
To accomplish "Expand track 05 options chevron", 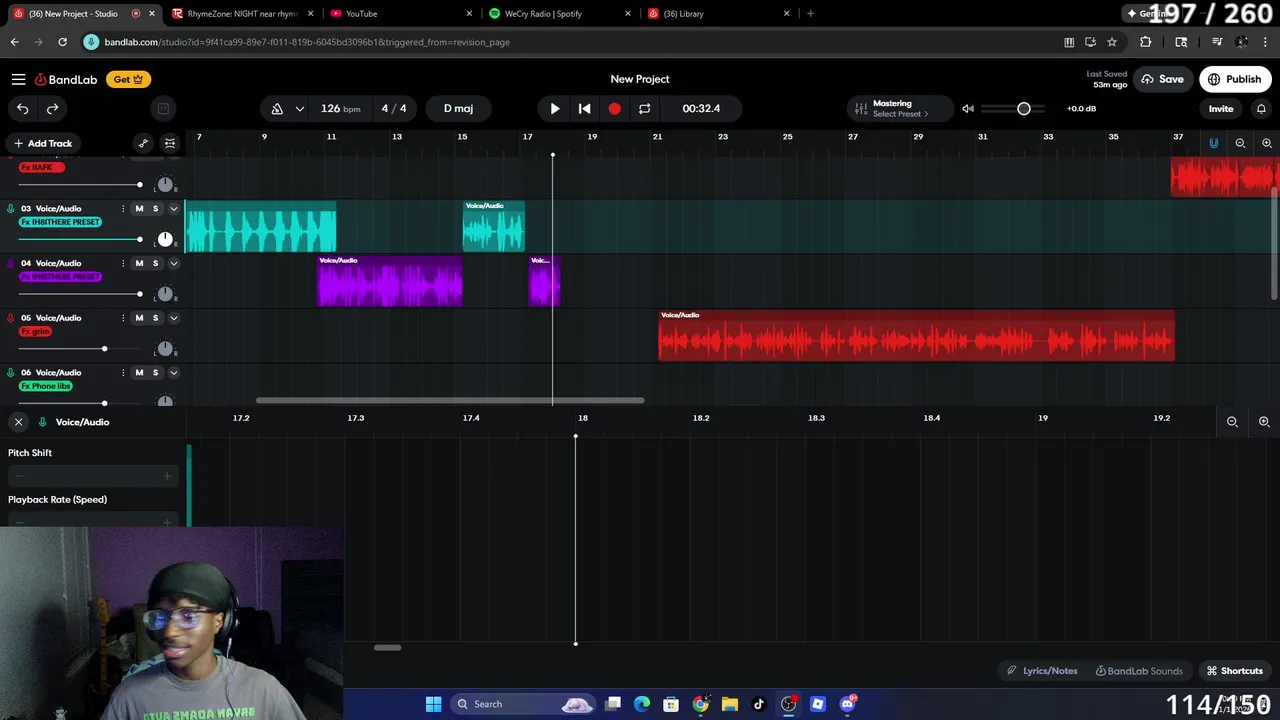I will click(173, 318).
